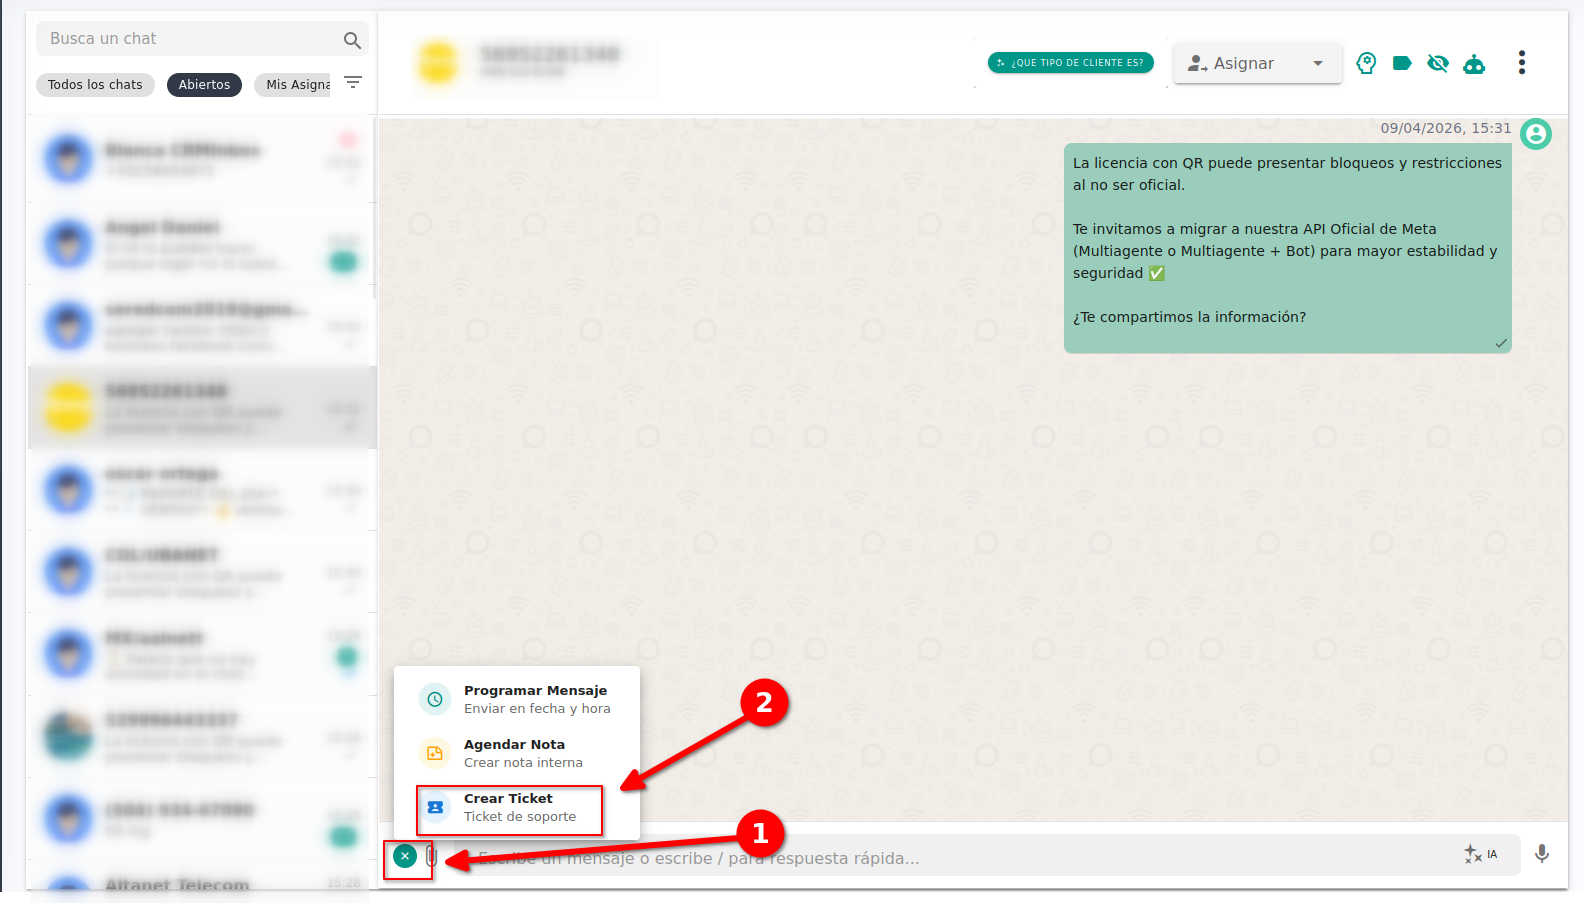The width and height of the screenshot is (1584, 904).
Task: Click the Busca un chat search field
Action: (190, 39)
